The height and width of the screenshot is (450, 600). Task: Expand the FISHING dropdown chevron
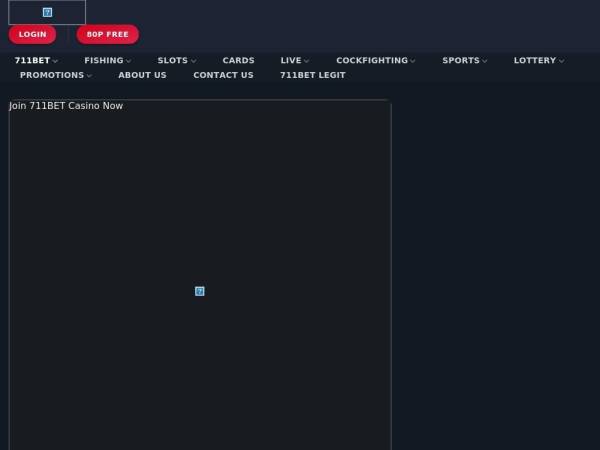pos(129,61)
